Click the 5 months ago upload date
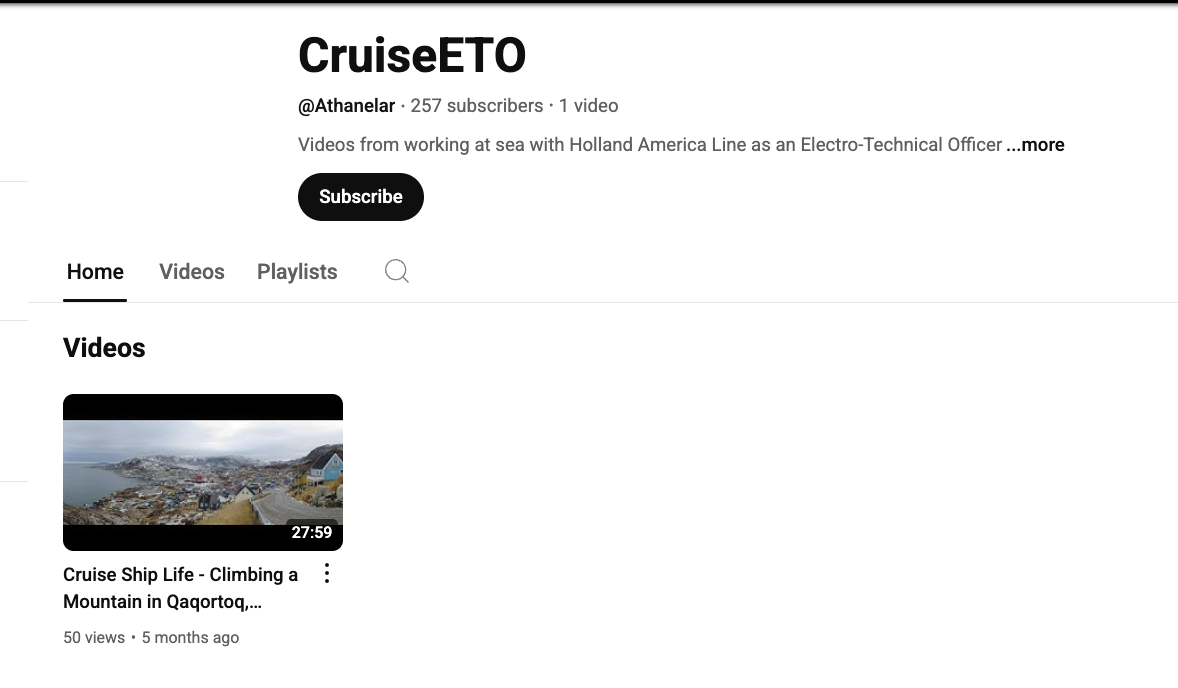Screen dimensions: 1178x688 click(x=190, y=638)
